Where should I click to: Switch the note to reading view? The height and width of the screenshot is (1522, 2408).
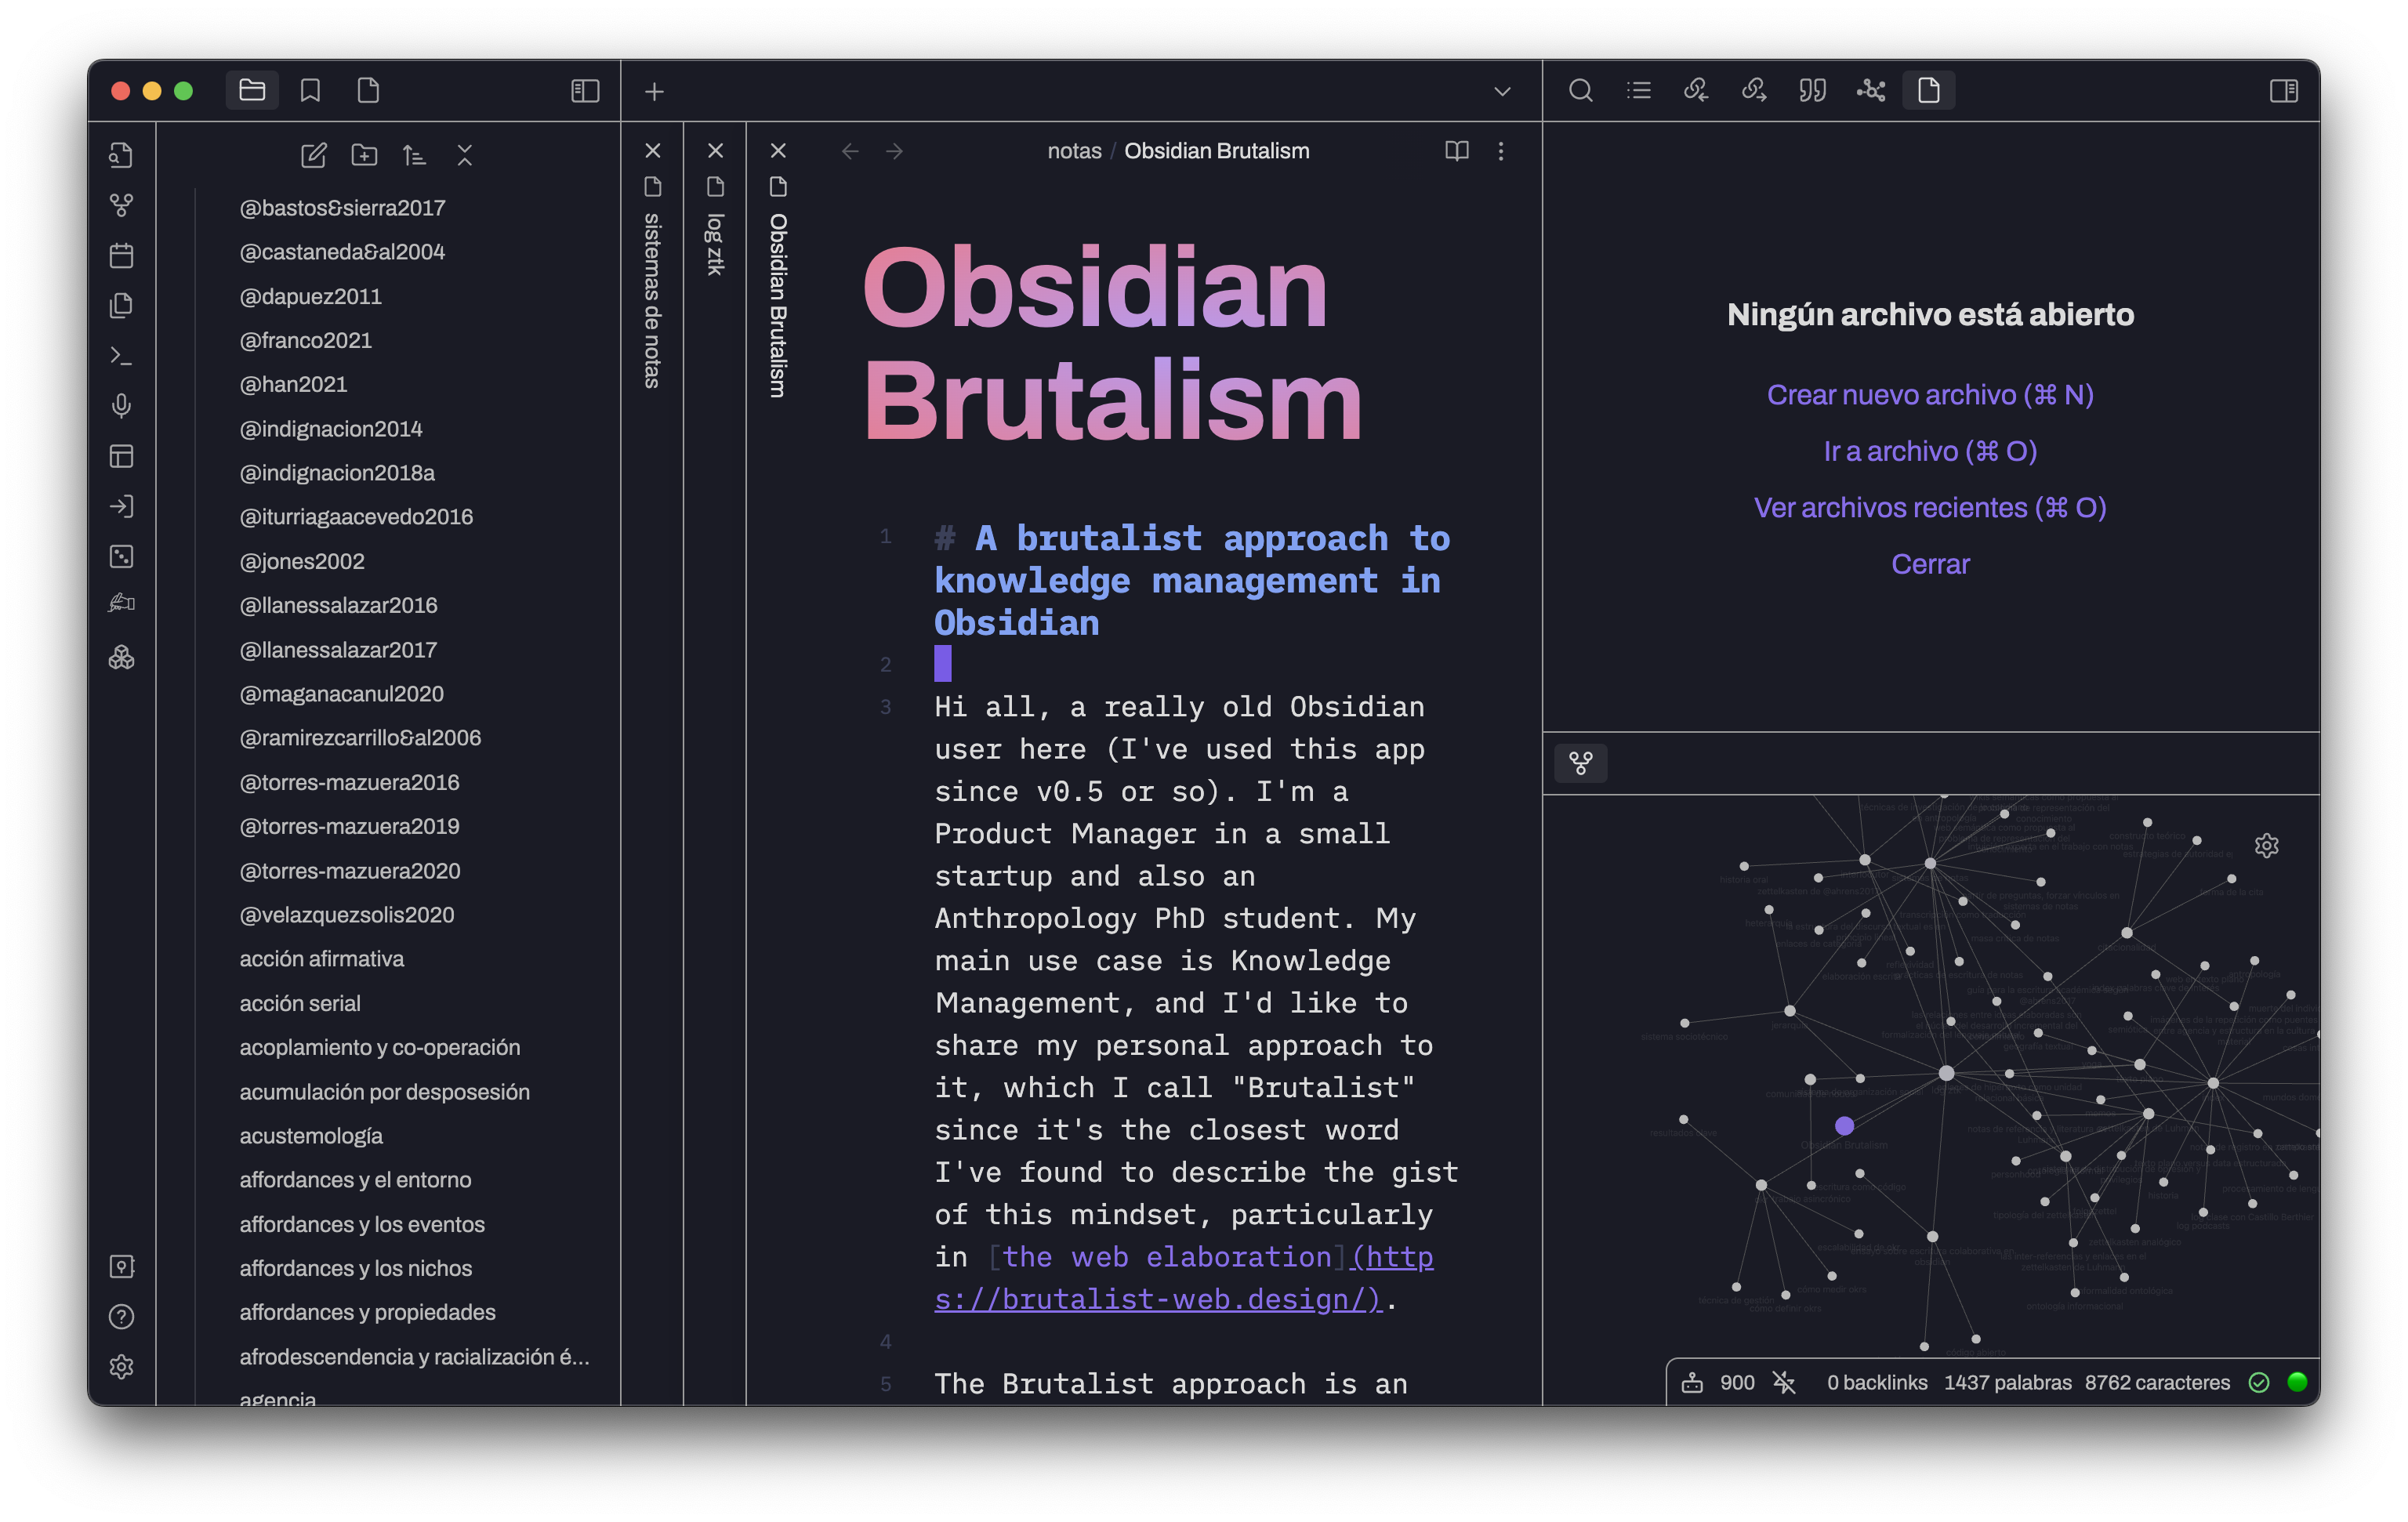tap(1456, 151)
